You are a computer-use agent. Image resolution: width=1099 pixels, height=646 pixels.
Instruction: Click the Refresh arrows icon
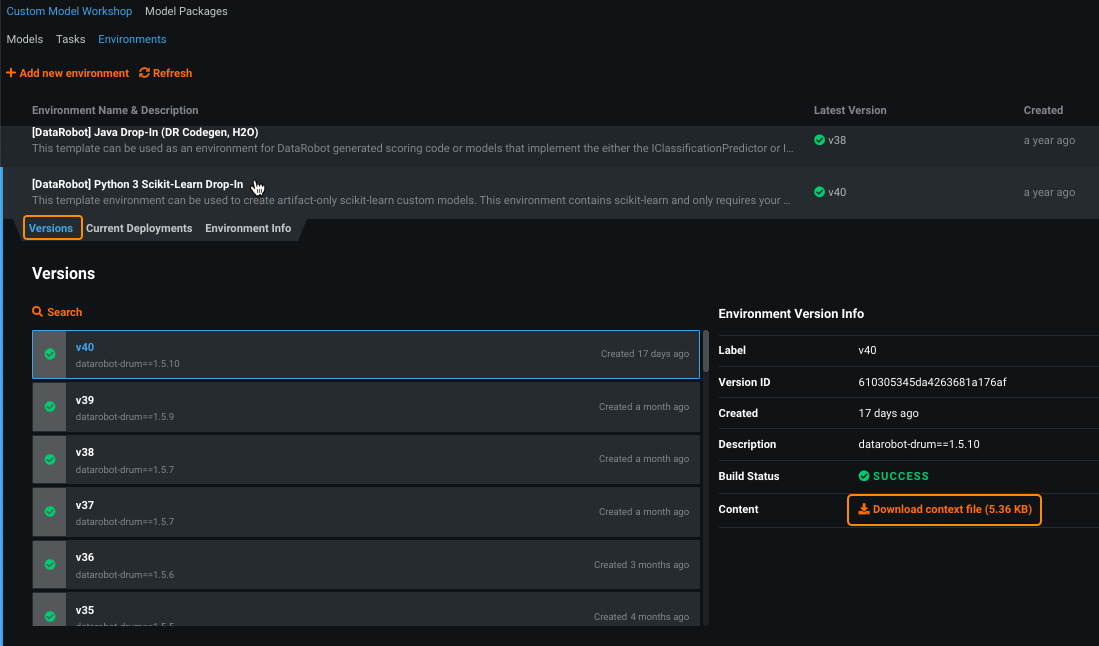click(x=145, y=73)
